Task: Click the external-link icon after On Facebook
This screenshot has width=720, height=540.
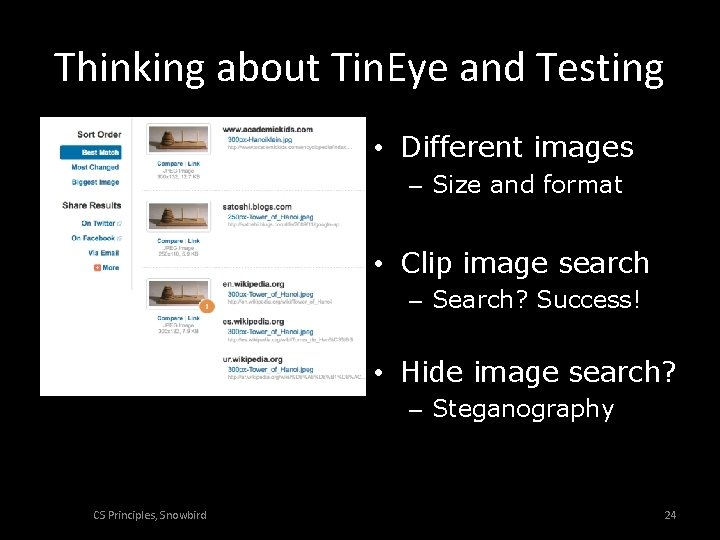Action: (119, 238)
